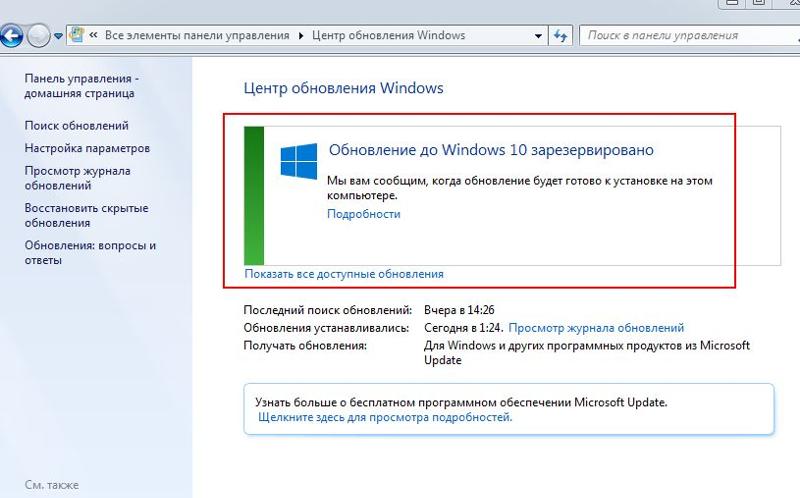Image resolution: width=800 pixels, height=498 pixels.
Task: Click the Windows 10 logo icon
Action: [298, 161]
